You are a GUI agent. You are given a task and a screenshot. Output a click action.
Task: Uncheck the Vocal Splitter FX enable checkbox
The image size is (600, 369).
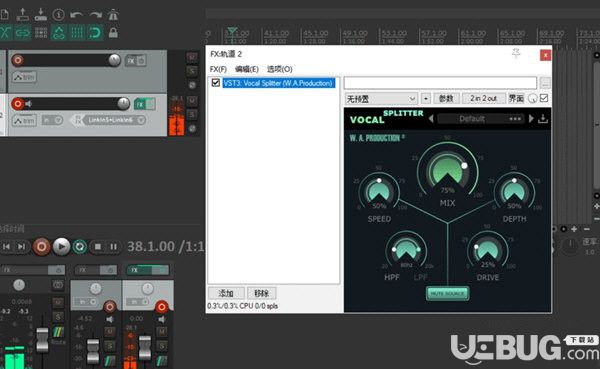coord(215,83)
